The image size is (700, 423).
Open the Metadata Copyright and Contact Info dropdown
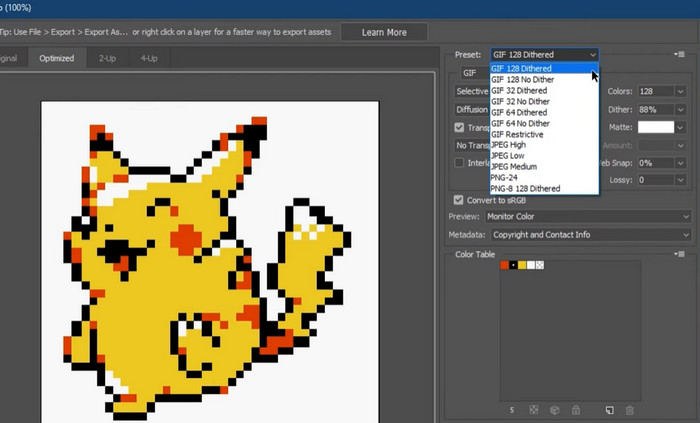pyautogui.click(x=591, y=235)
